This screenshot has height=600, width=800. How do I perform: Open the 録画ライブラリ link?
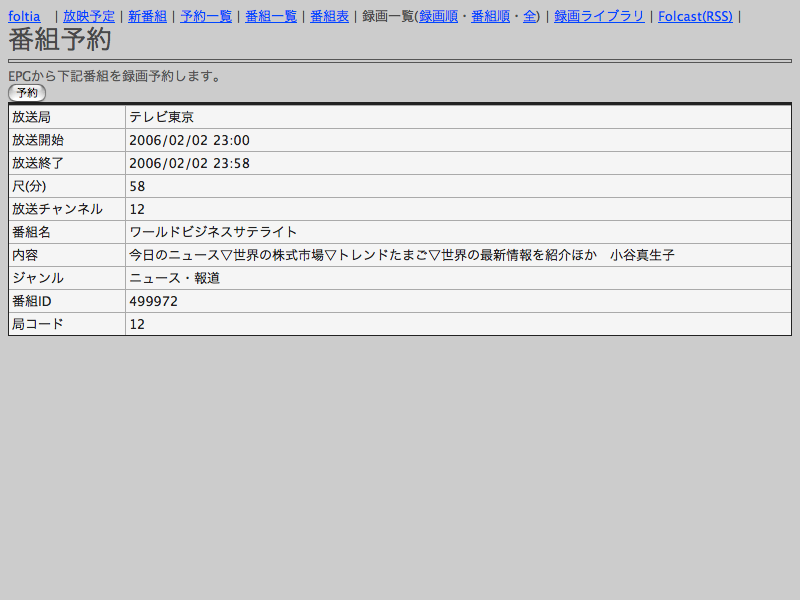[x=599, y=16]
